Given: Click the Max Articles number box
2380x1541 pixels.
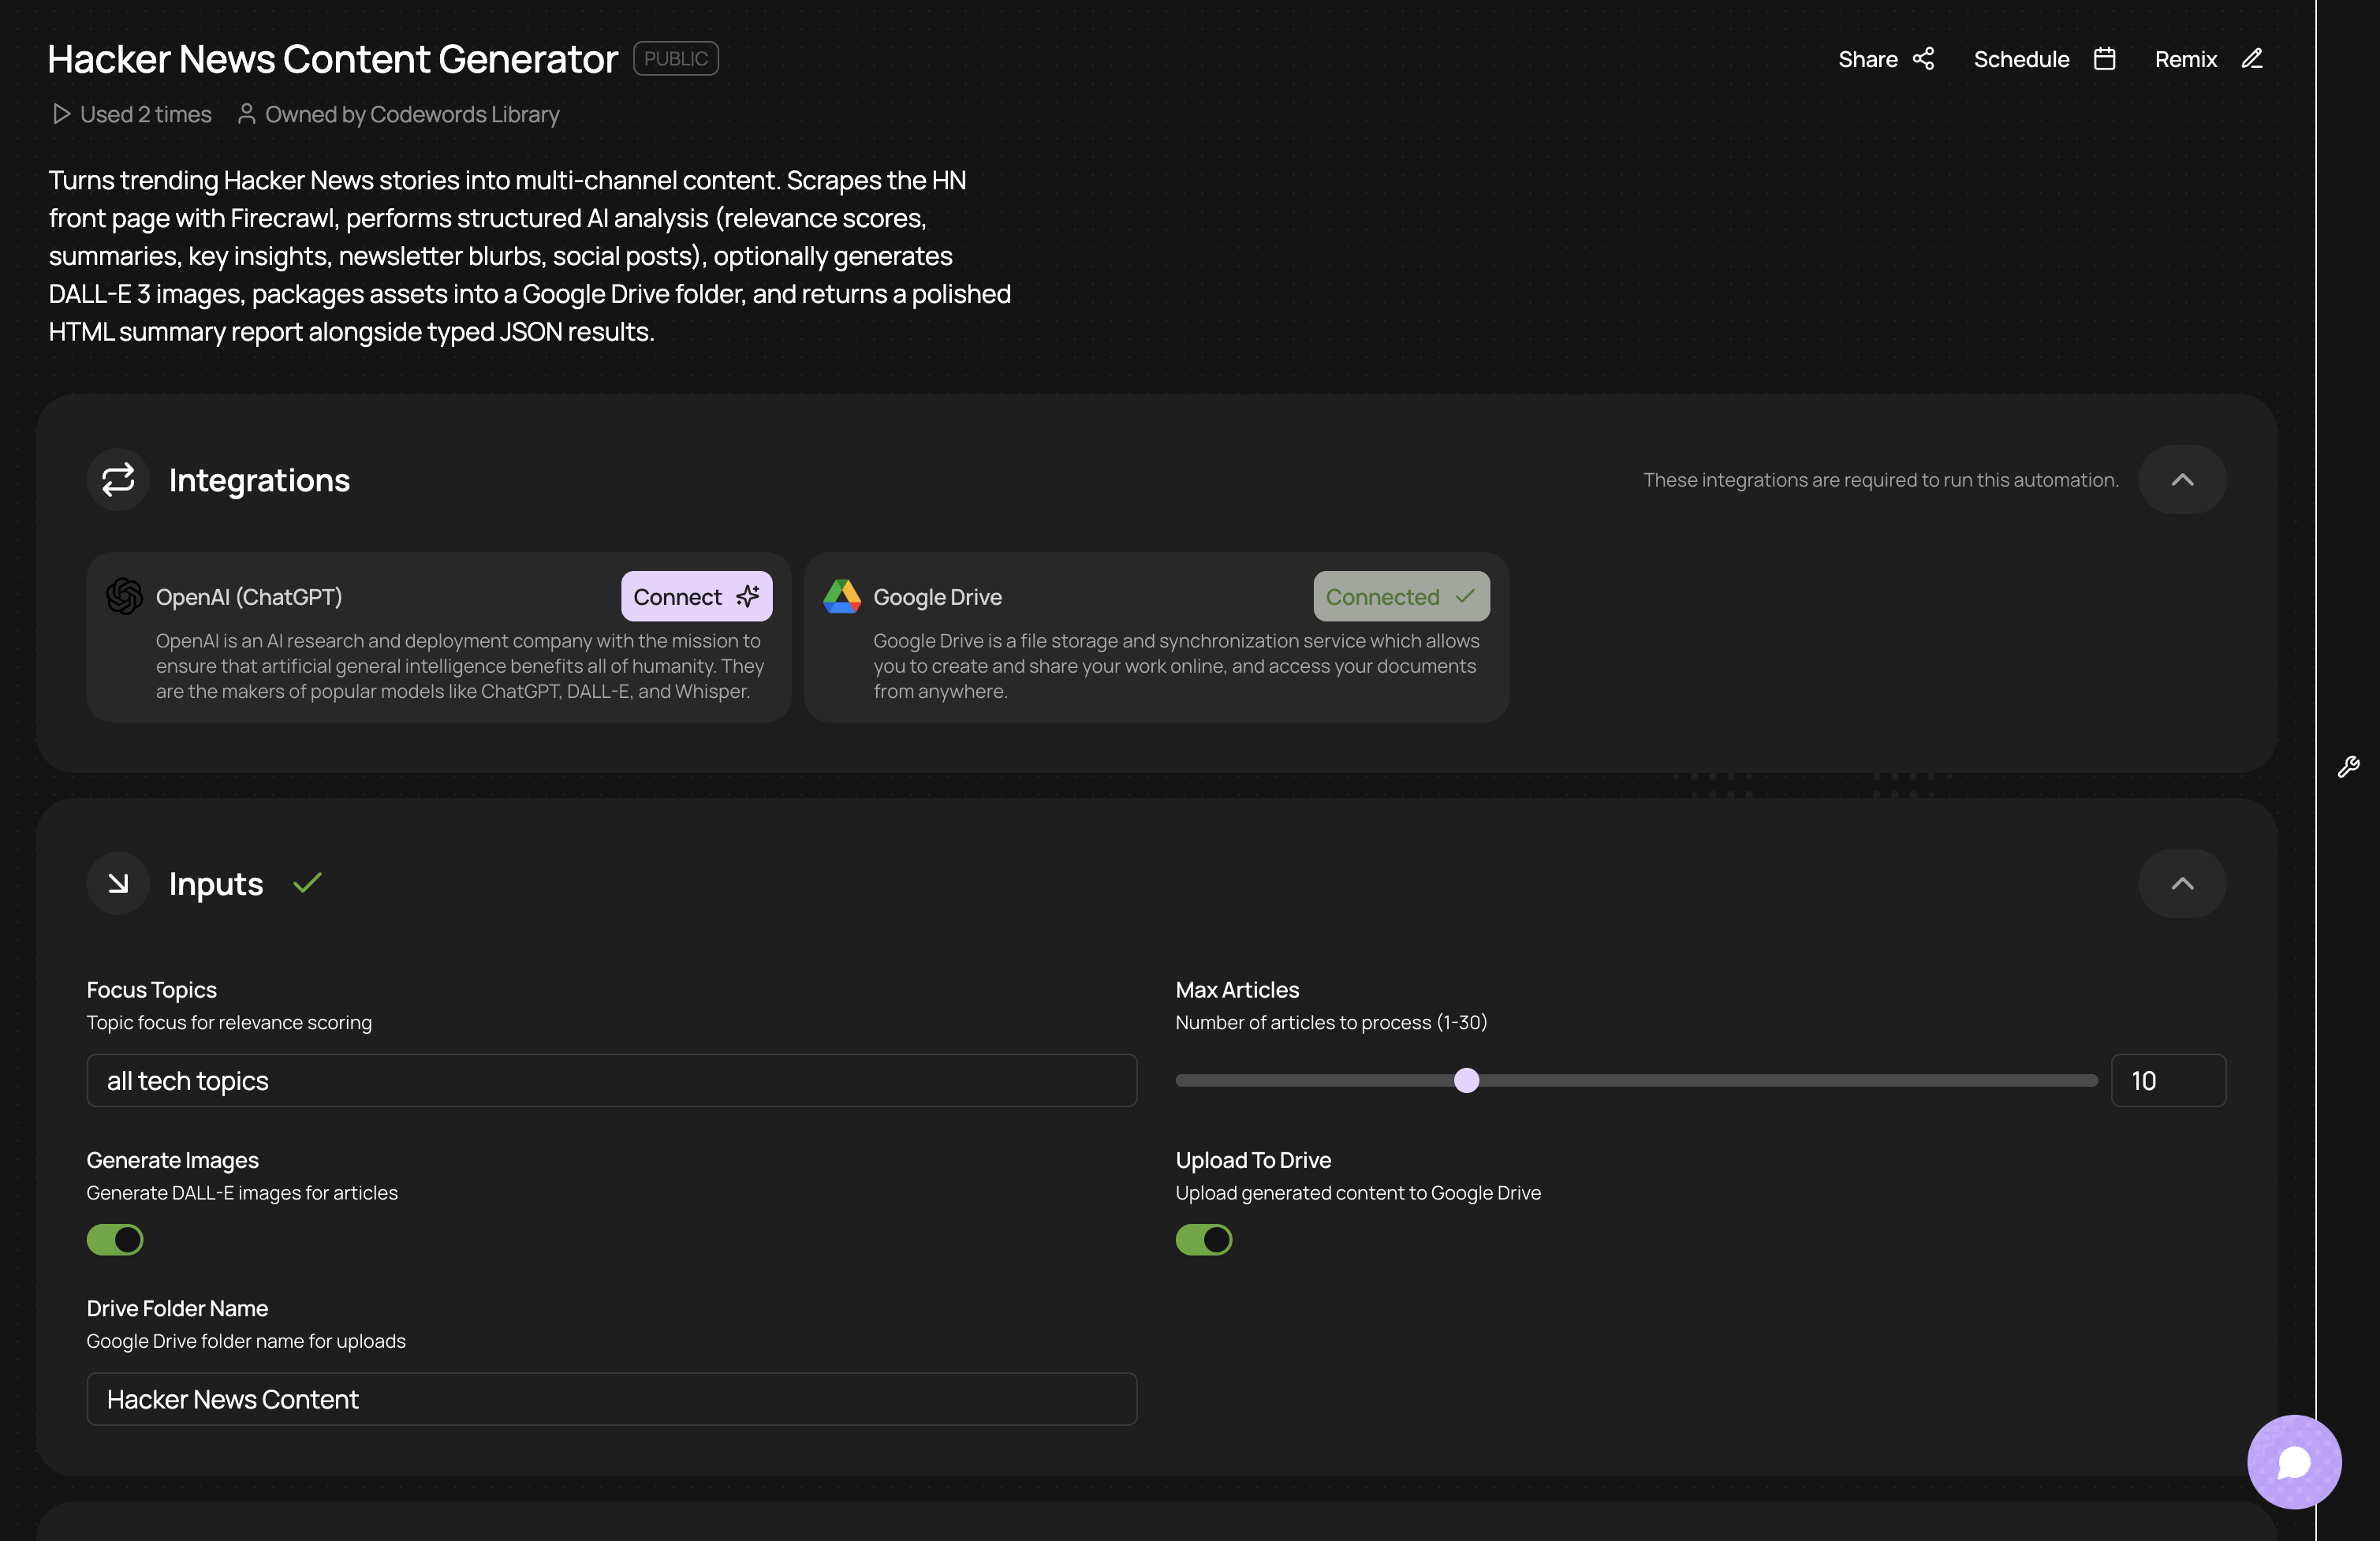Looking at the screenshot, I should 2167,1080.
